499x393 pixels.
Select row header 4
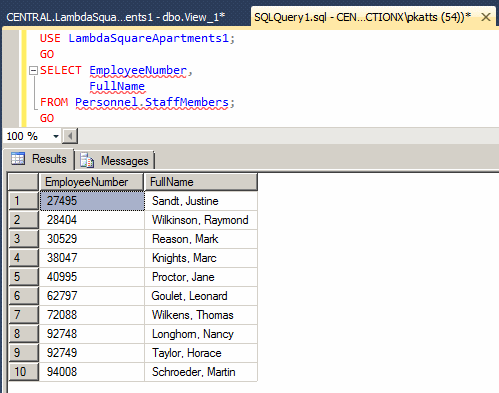(x=23, y=258)
